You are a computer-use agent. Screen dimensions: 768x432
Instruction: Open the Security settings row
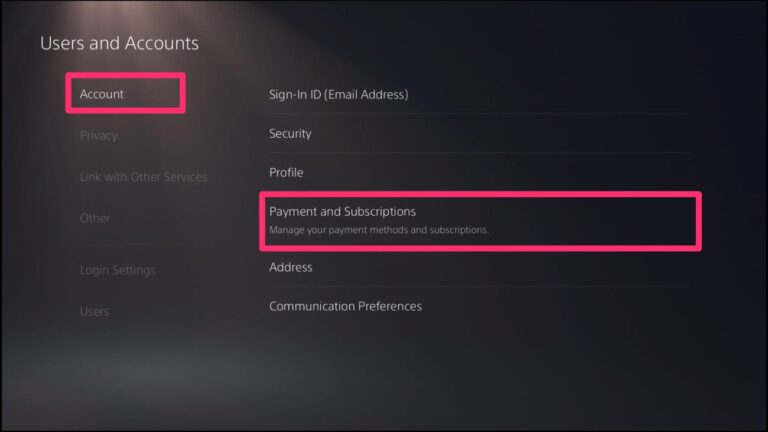coord(290,133)
